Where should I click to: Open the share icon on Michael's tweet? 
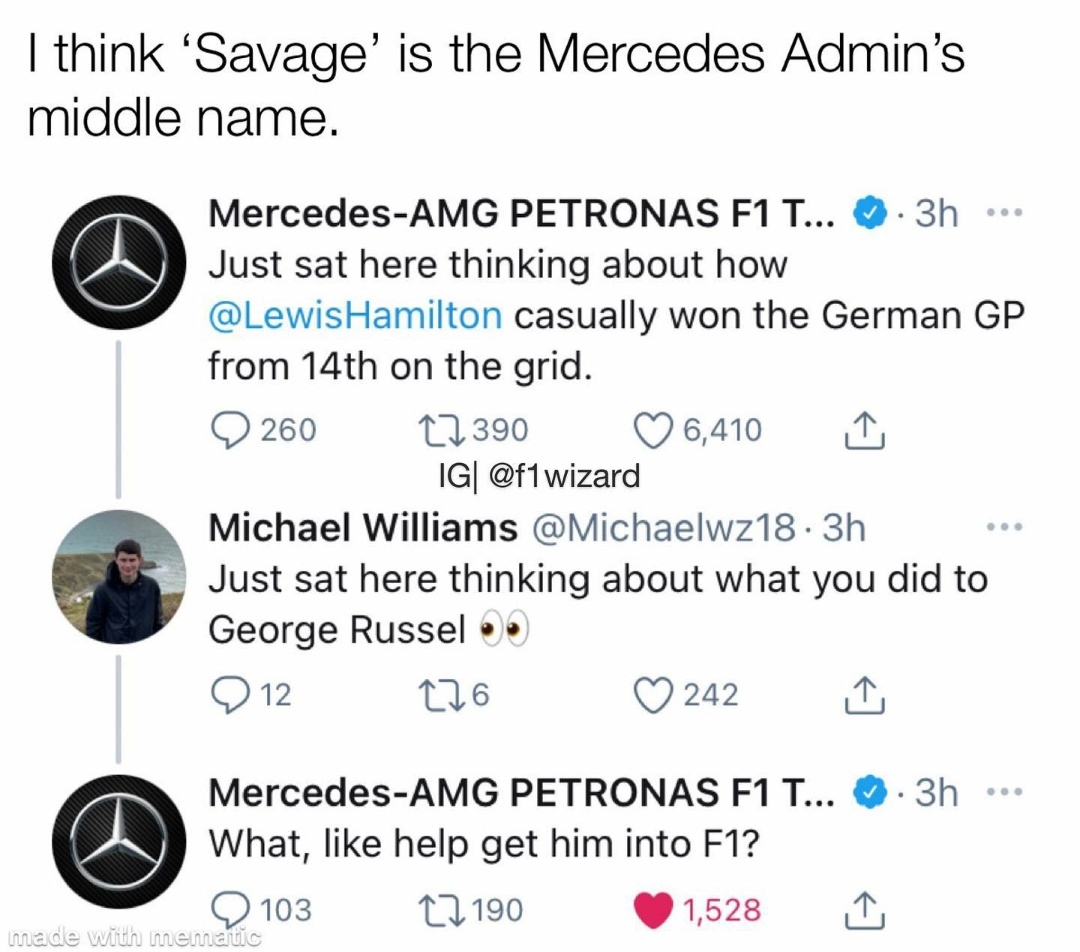click(862, 692)
